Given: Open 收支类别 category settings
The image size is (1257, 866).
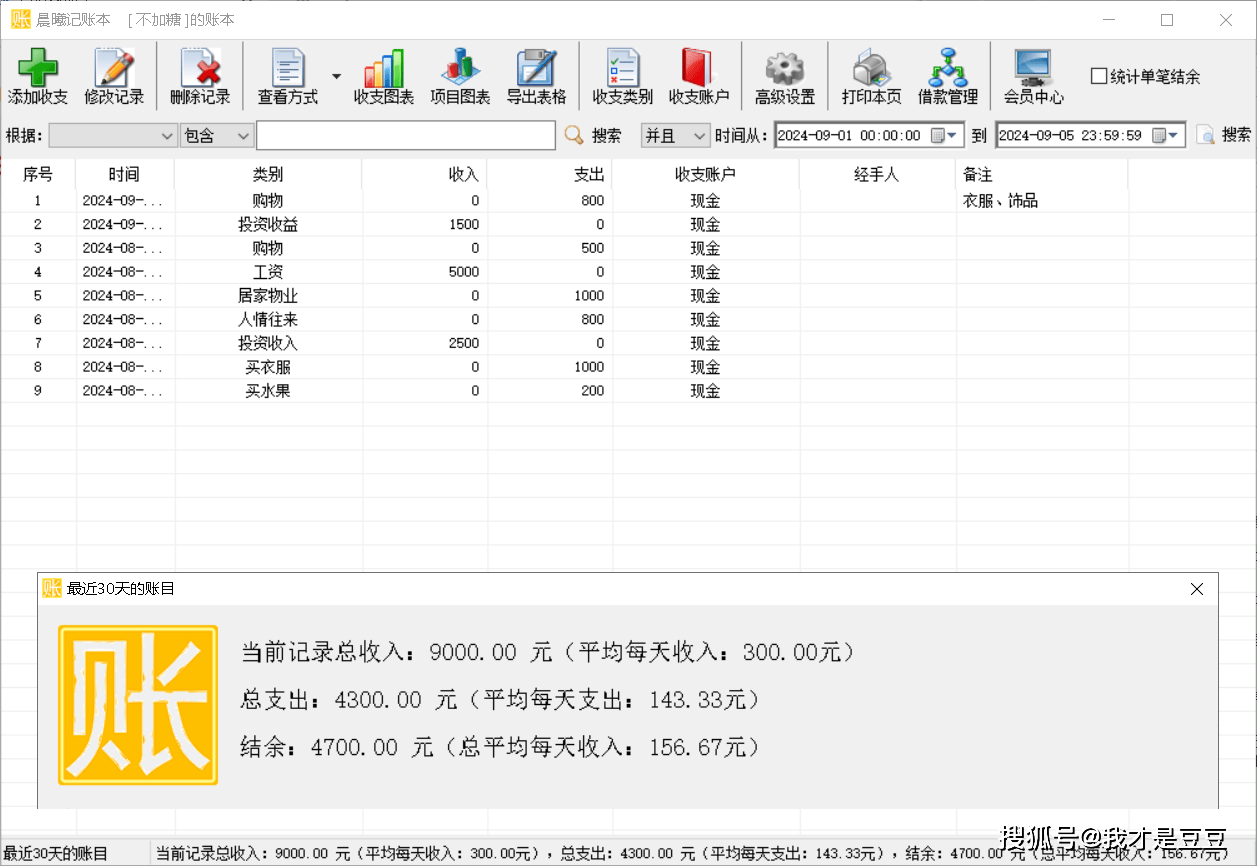Looking at the screenshot, I should click(620, 75).
